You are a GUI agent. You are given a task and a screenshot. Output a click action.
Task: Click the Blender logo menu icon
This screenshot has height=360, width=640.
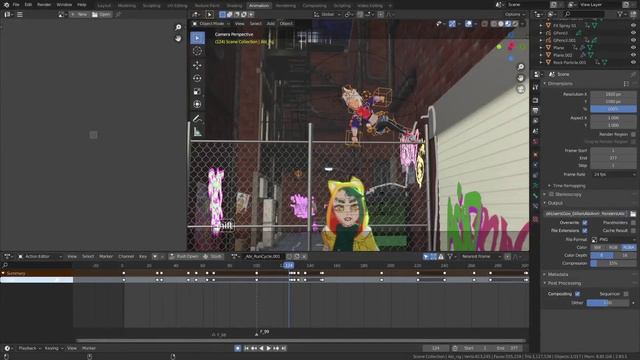6,5
